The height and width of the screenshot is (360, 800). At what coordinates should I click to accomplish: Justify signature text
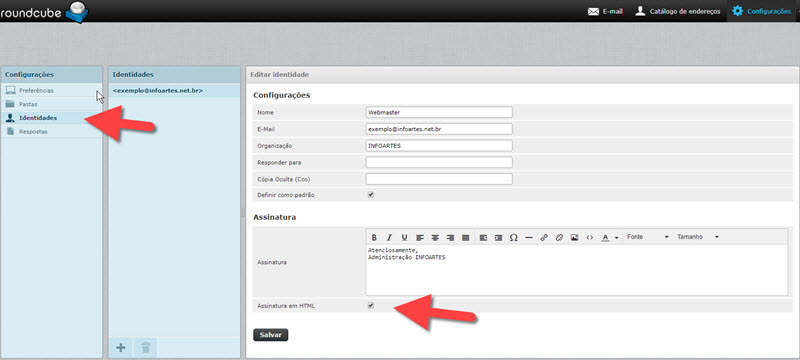point(465,238)
